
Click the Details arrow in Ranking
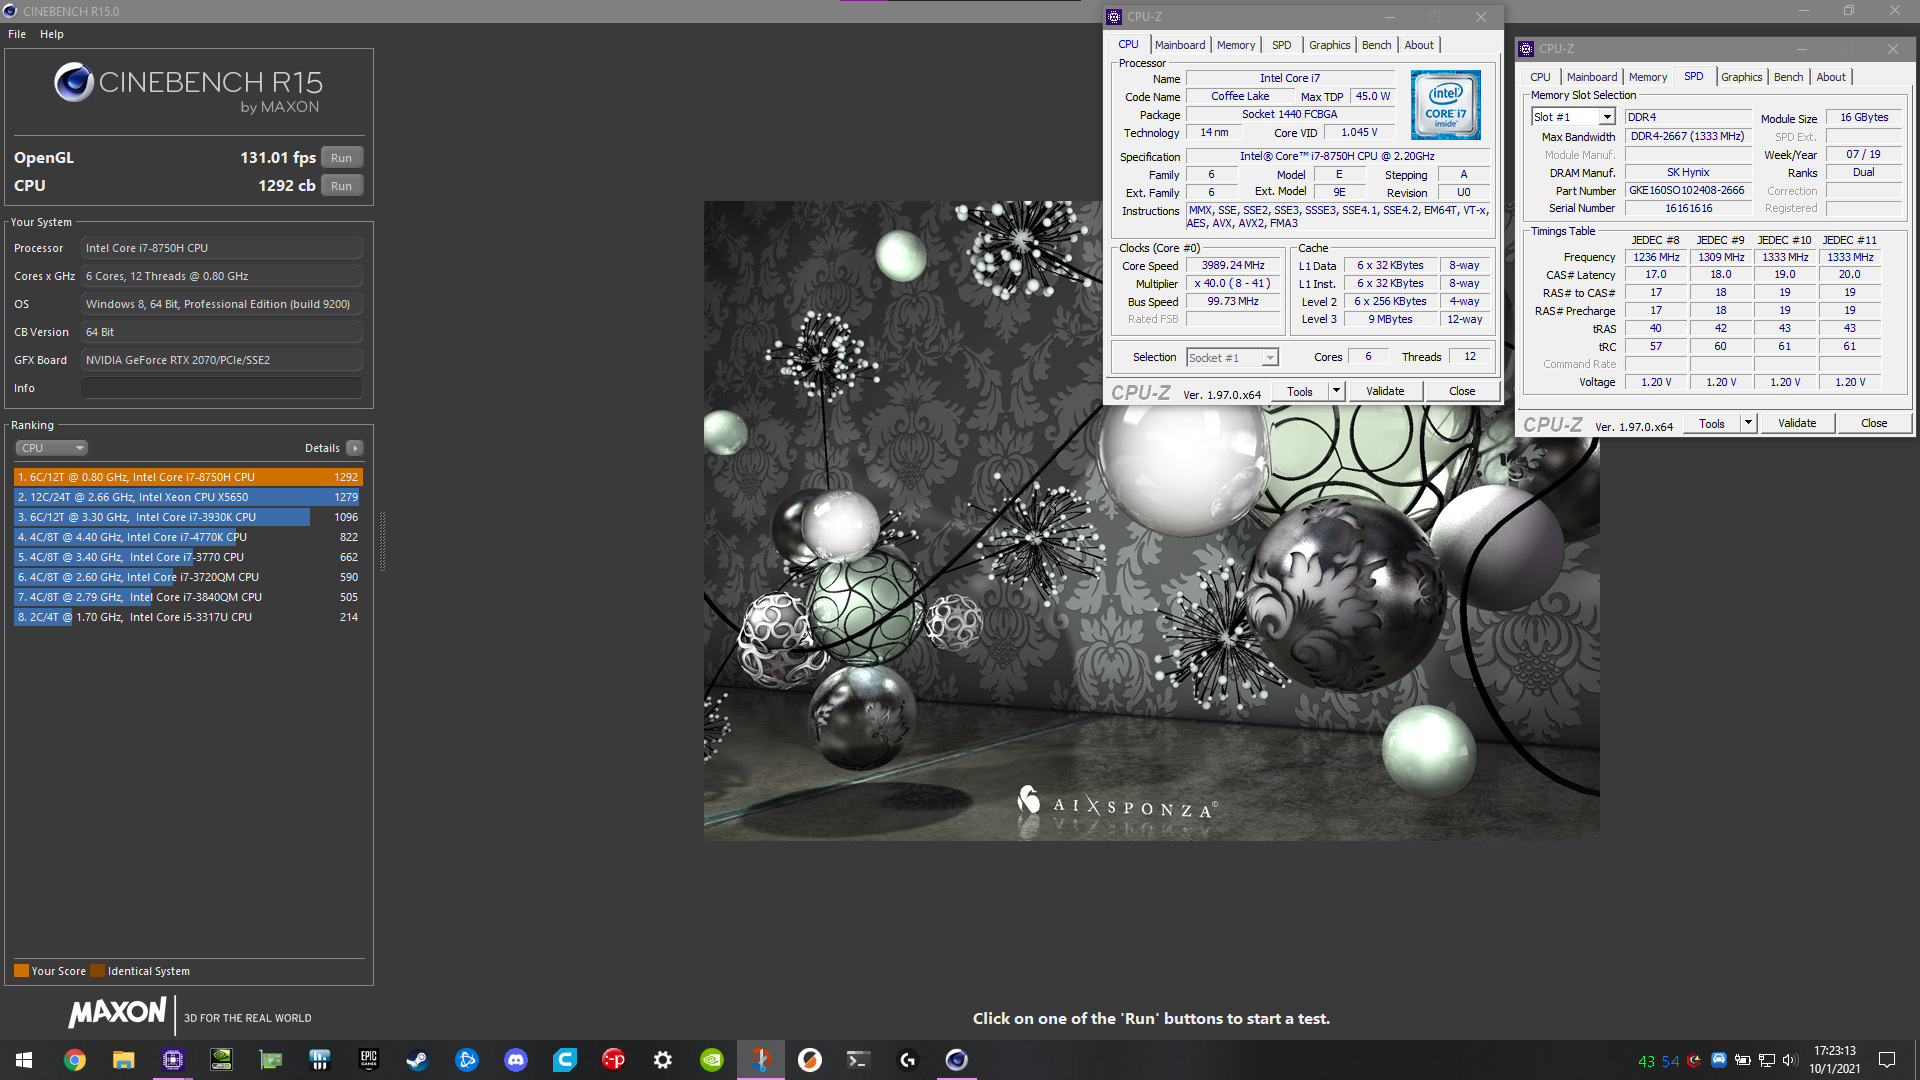pos(355,448)
